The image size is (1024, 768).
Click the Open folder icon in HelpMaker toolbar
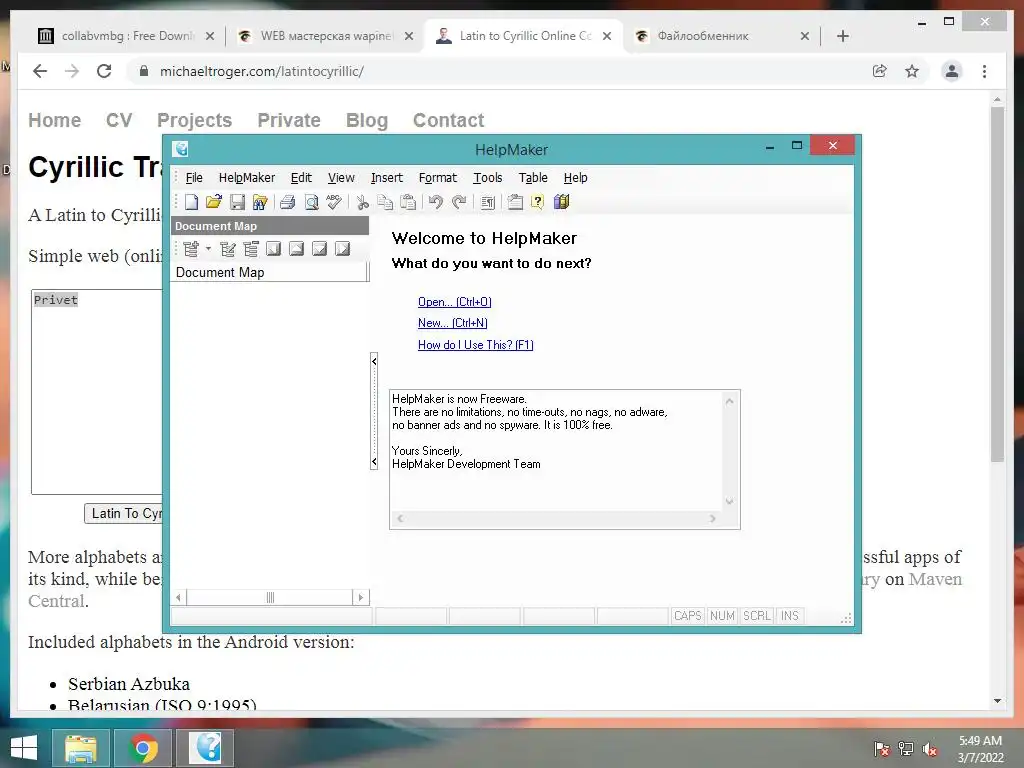214,202
